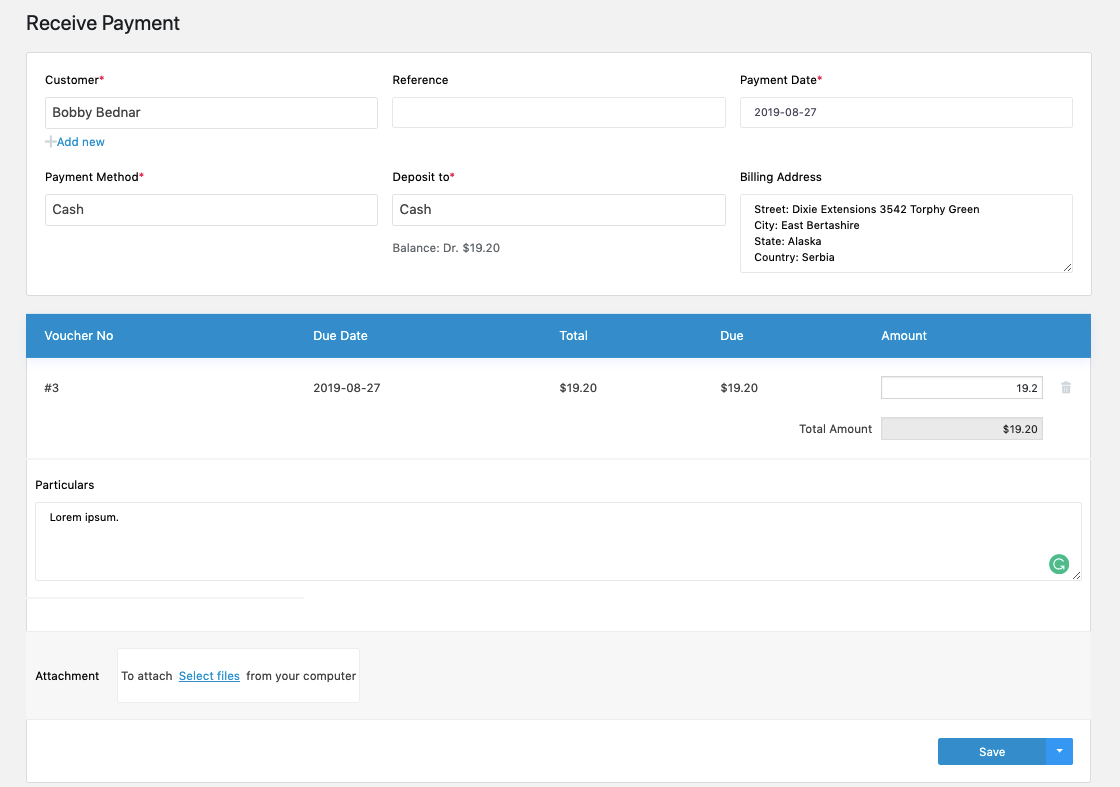Click inside the Particulars text box
Viewport: 1120px width, 787px height.
(x=558, y=535)
